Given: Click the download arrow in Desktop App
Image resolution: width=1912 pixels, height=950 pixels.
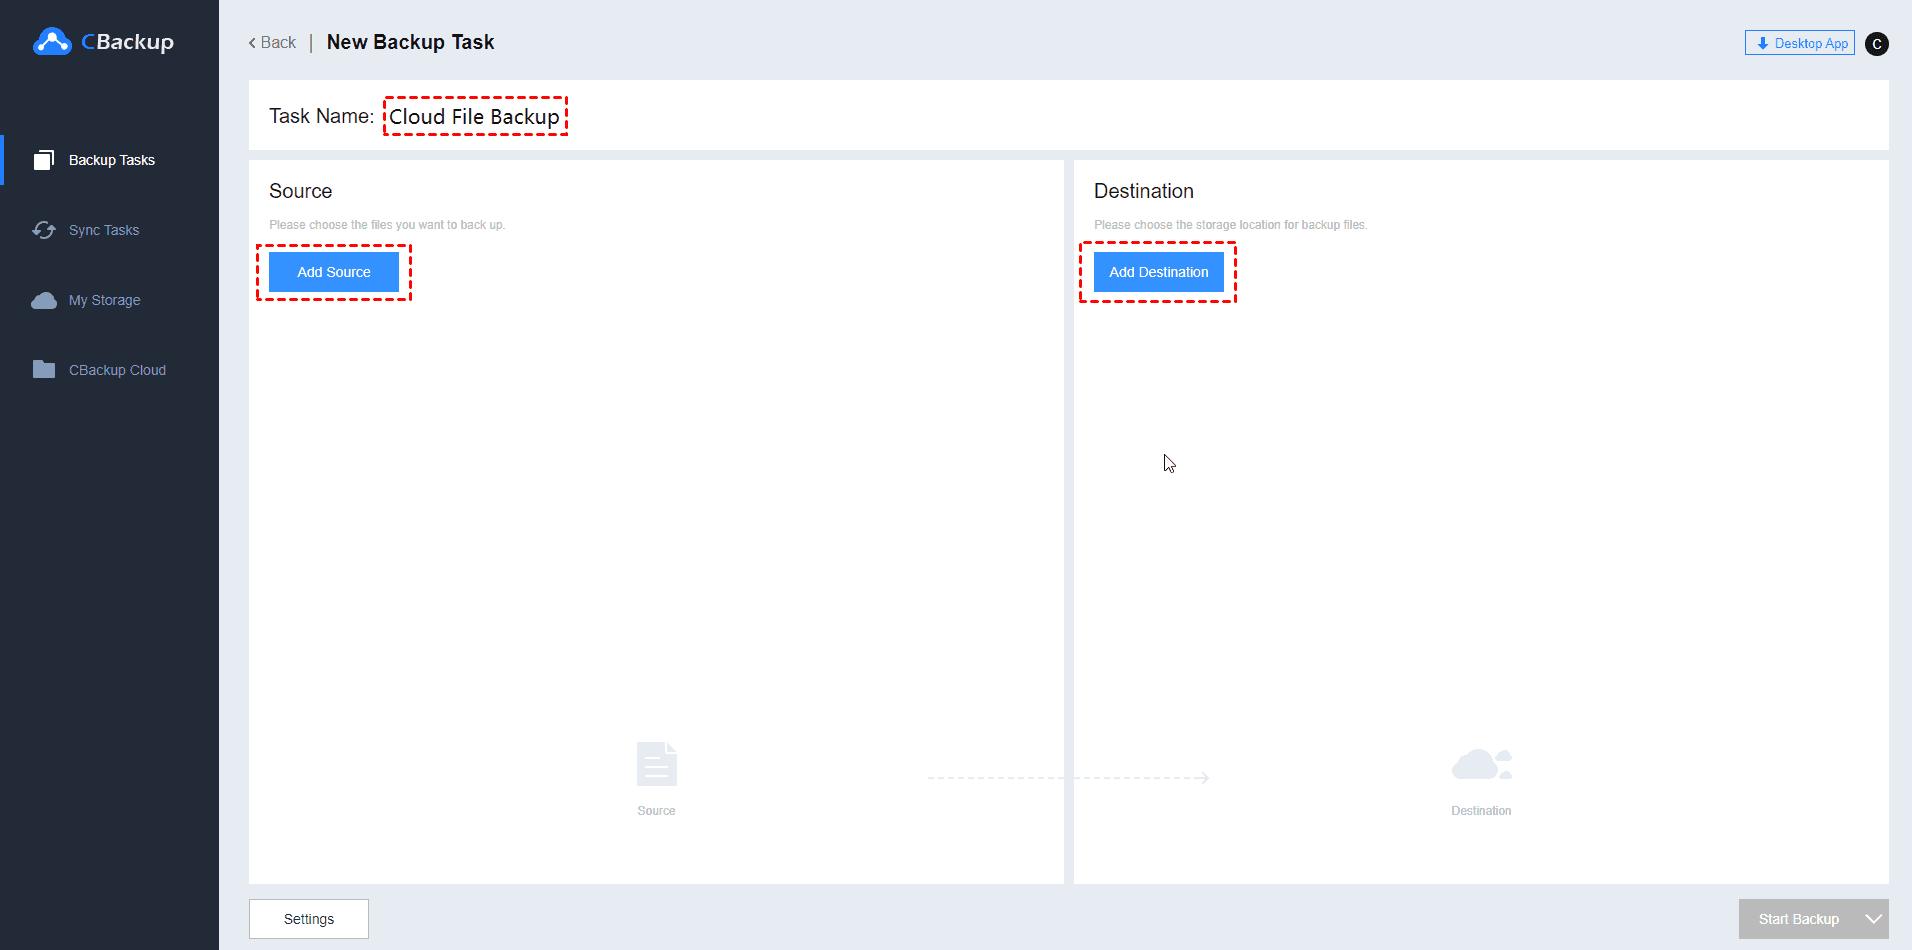Looking at the screenshot, I should click(1763, 44).
